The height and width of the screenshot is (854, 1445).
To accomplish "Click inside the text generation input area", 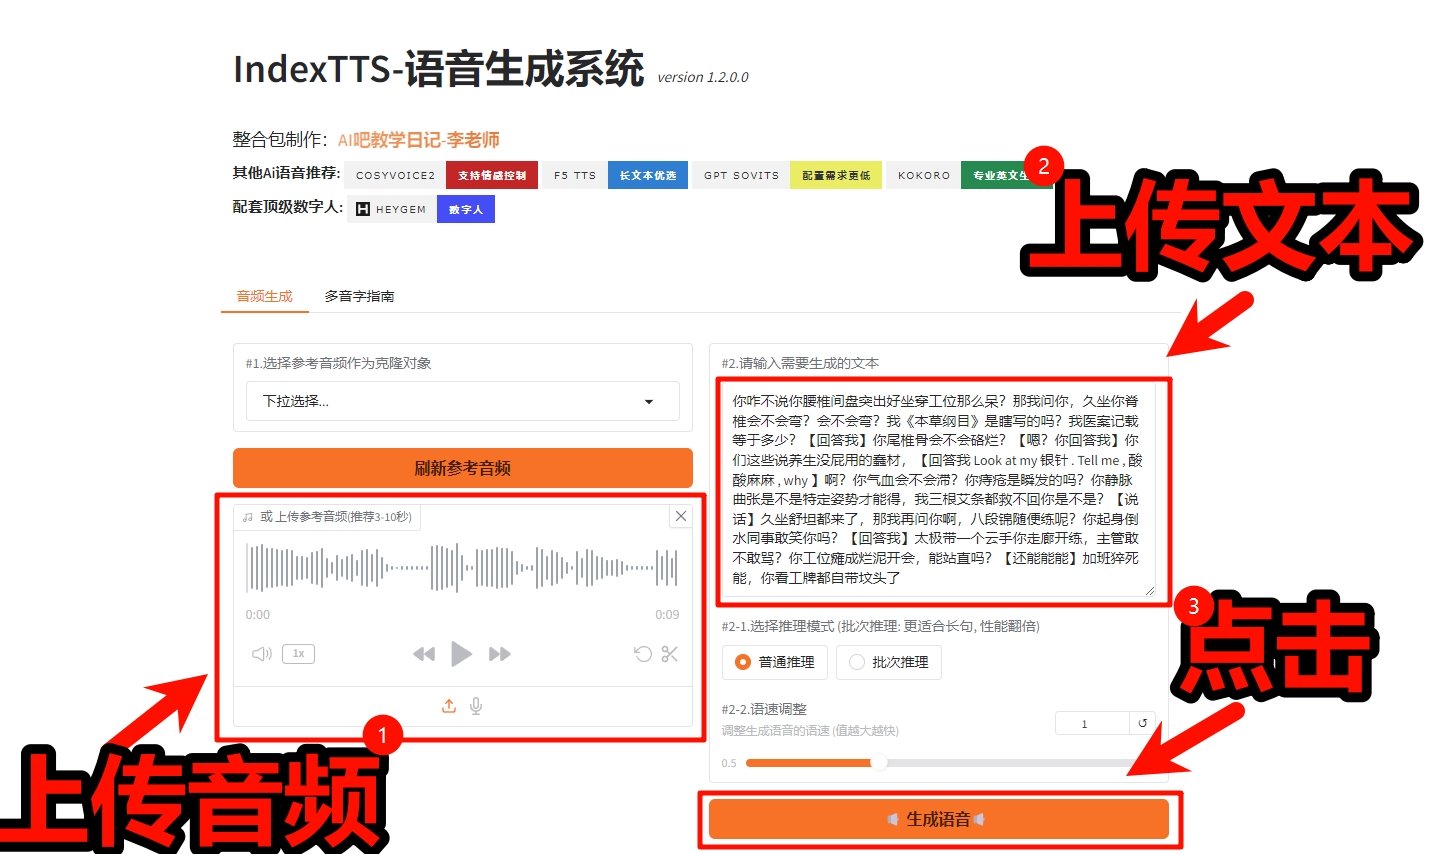I will tap(938, 490).
